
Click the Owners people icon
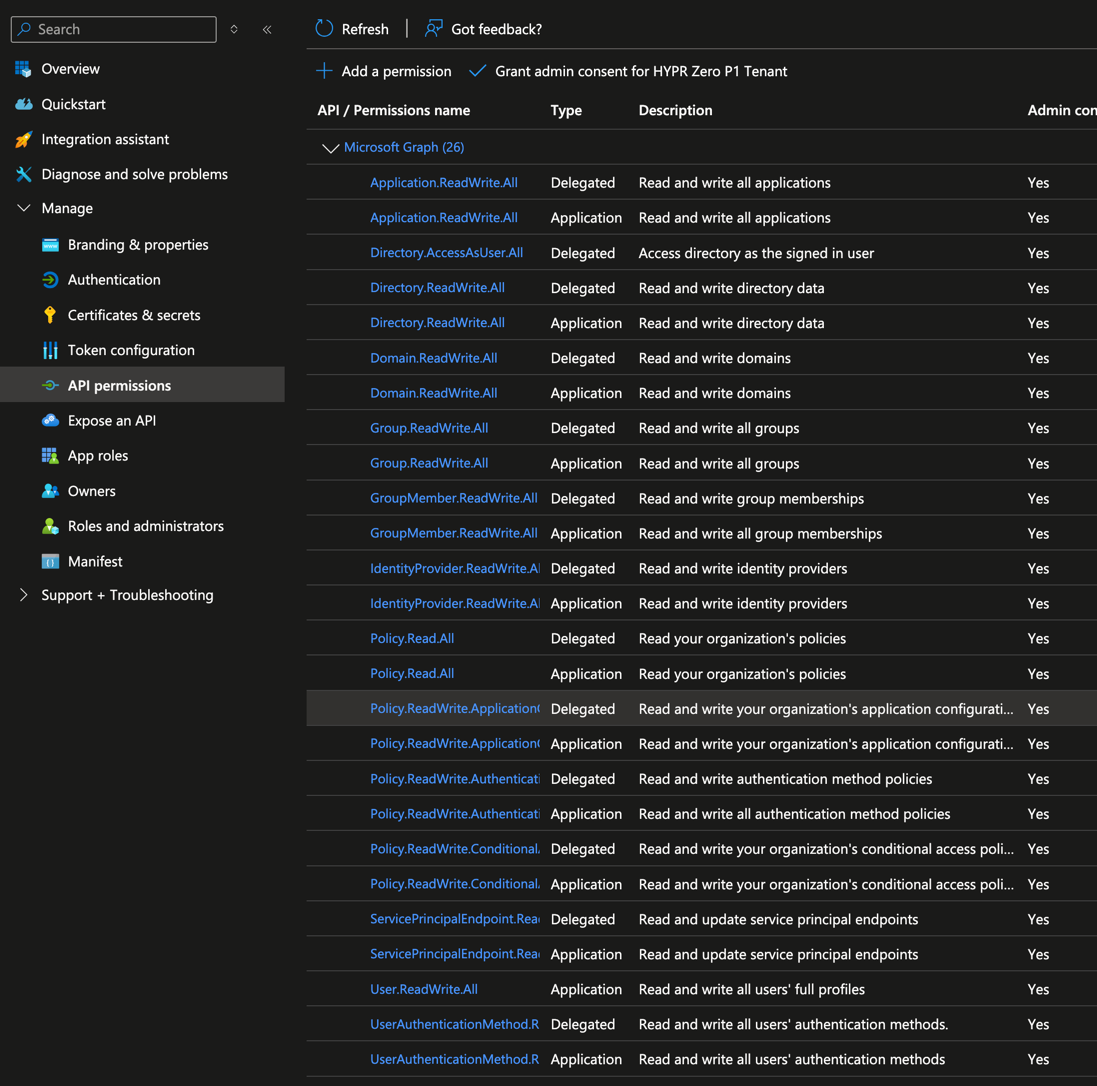50,491
